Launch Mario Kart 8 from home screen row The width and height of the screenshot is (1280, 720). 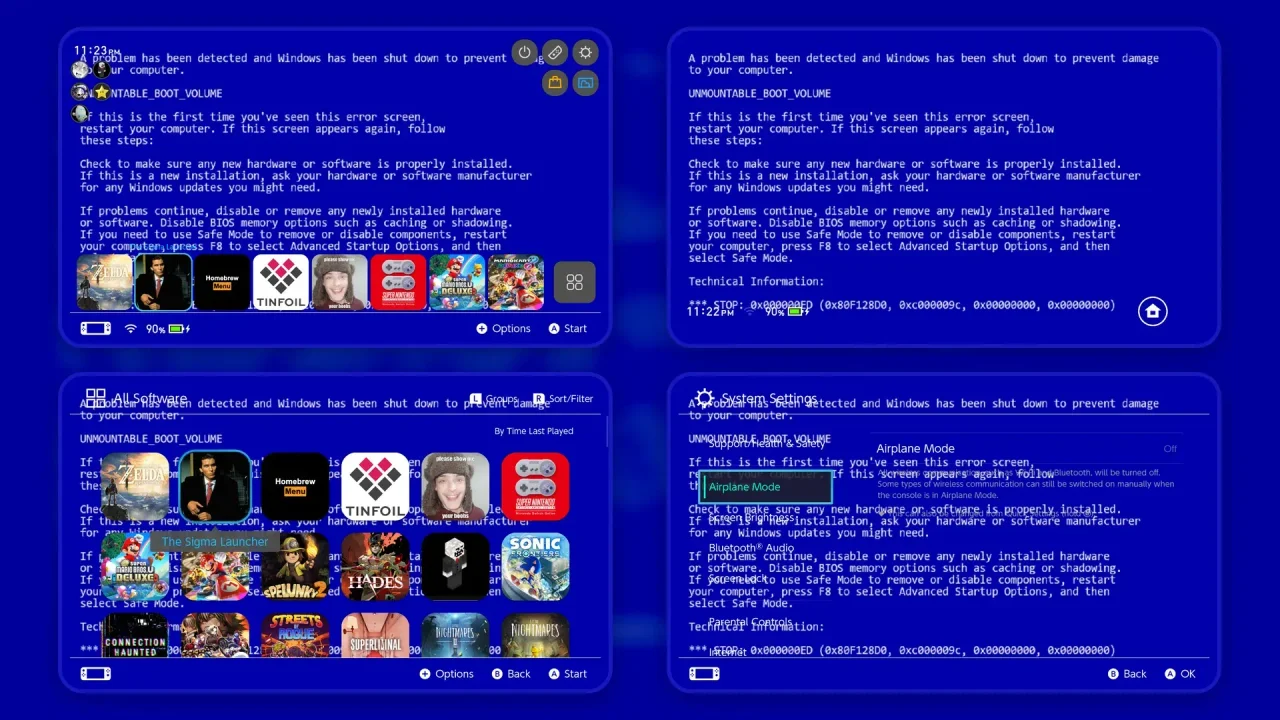pyautogui.click(x=516, y=282)
